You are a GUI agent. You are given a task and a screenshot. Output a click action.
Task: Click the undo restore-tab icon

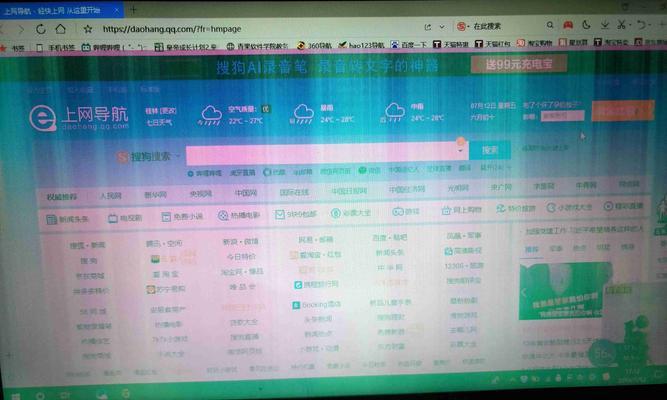pos(641,25)
